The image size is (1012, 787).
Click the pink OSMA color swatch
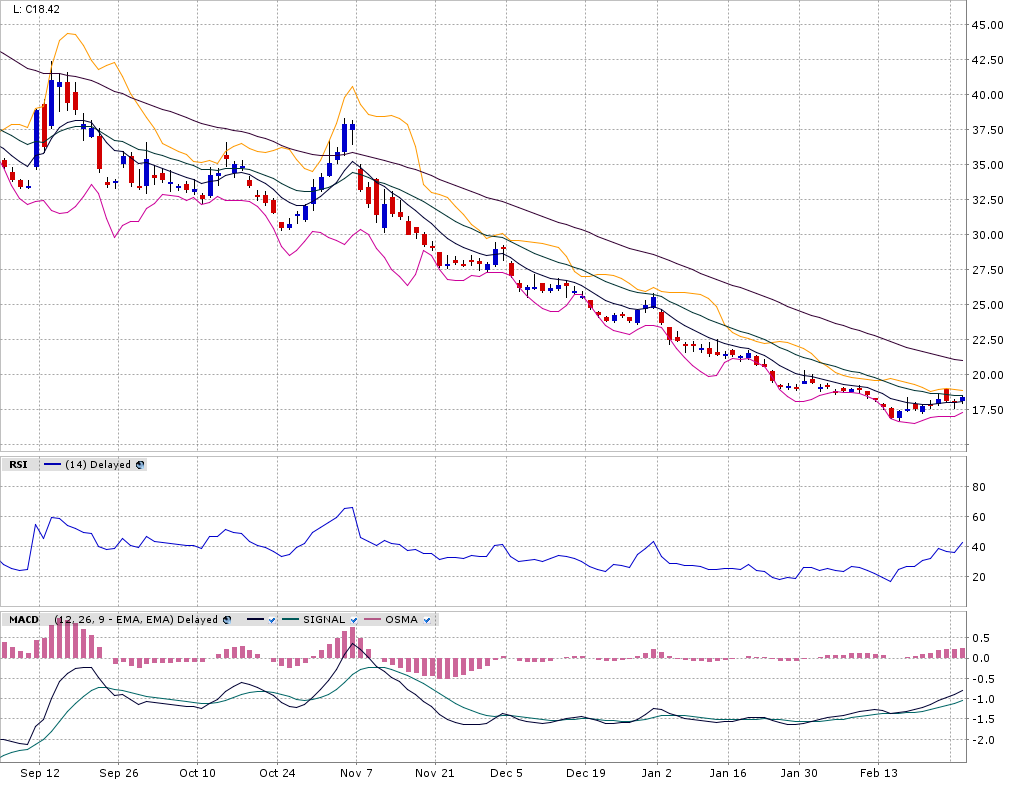pos(374,620)
